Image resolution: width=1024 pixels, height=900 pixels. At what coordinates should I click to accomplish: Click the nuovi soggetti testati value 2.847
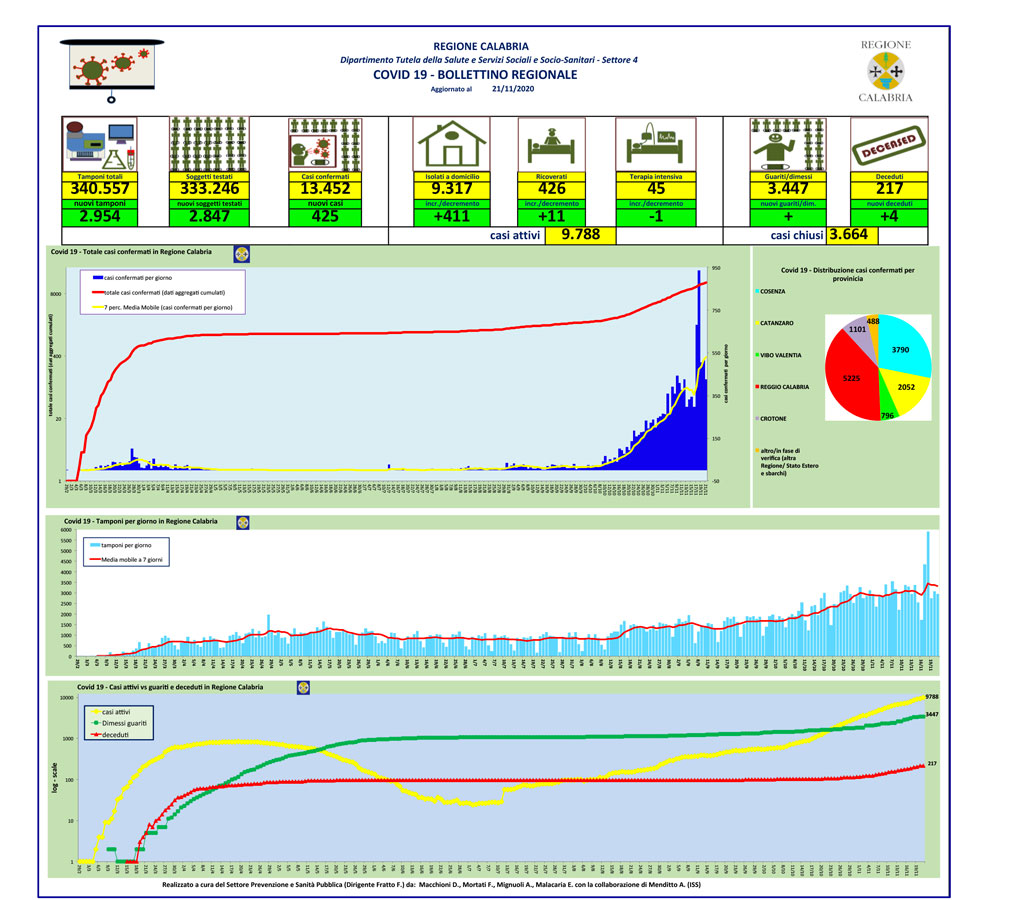(x=210, y=217)
